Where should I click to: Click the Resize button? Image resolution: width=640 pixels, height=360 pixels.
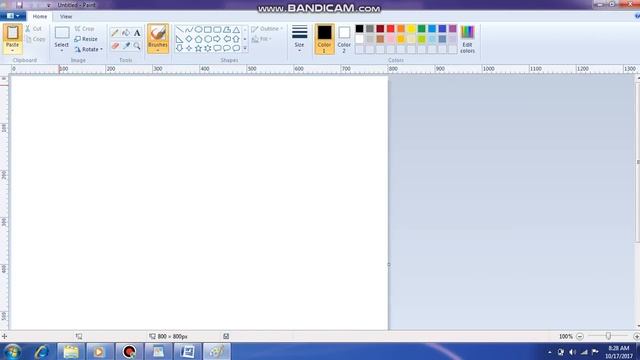pyautogui.click(x=86, y=39)
